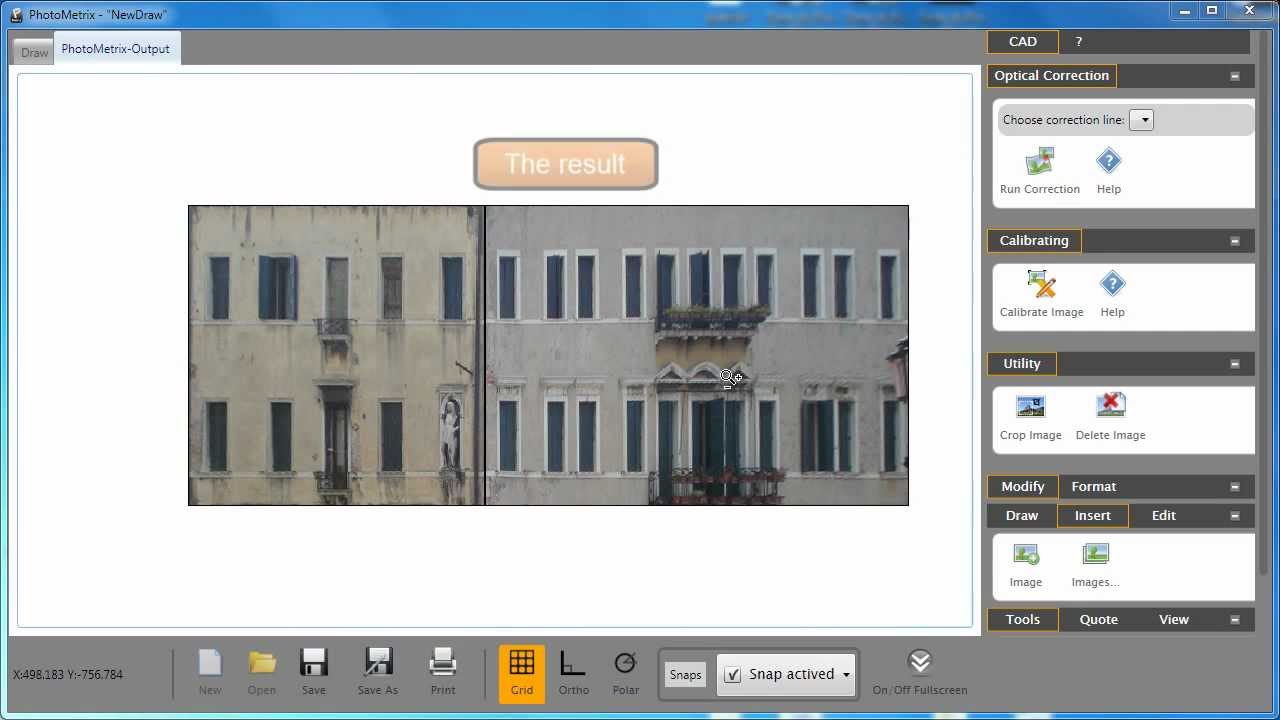Open the View tab
Viewport: 1280px width, 720px height.
[x=1174, y=620]
